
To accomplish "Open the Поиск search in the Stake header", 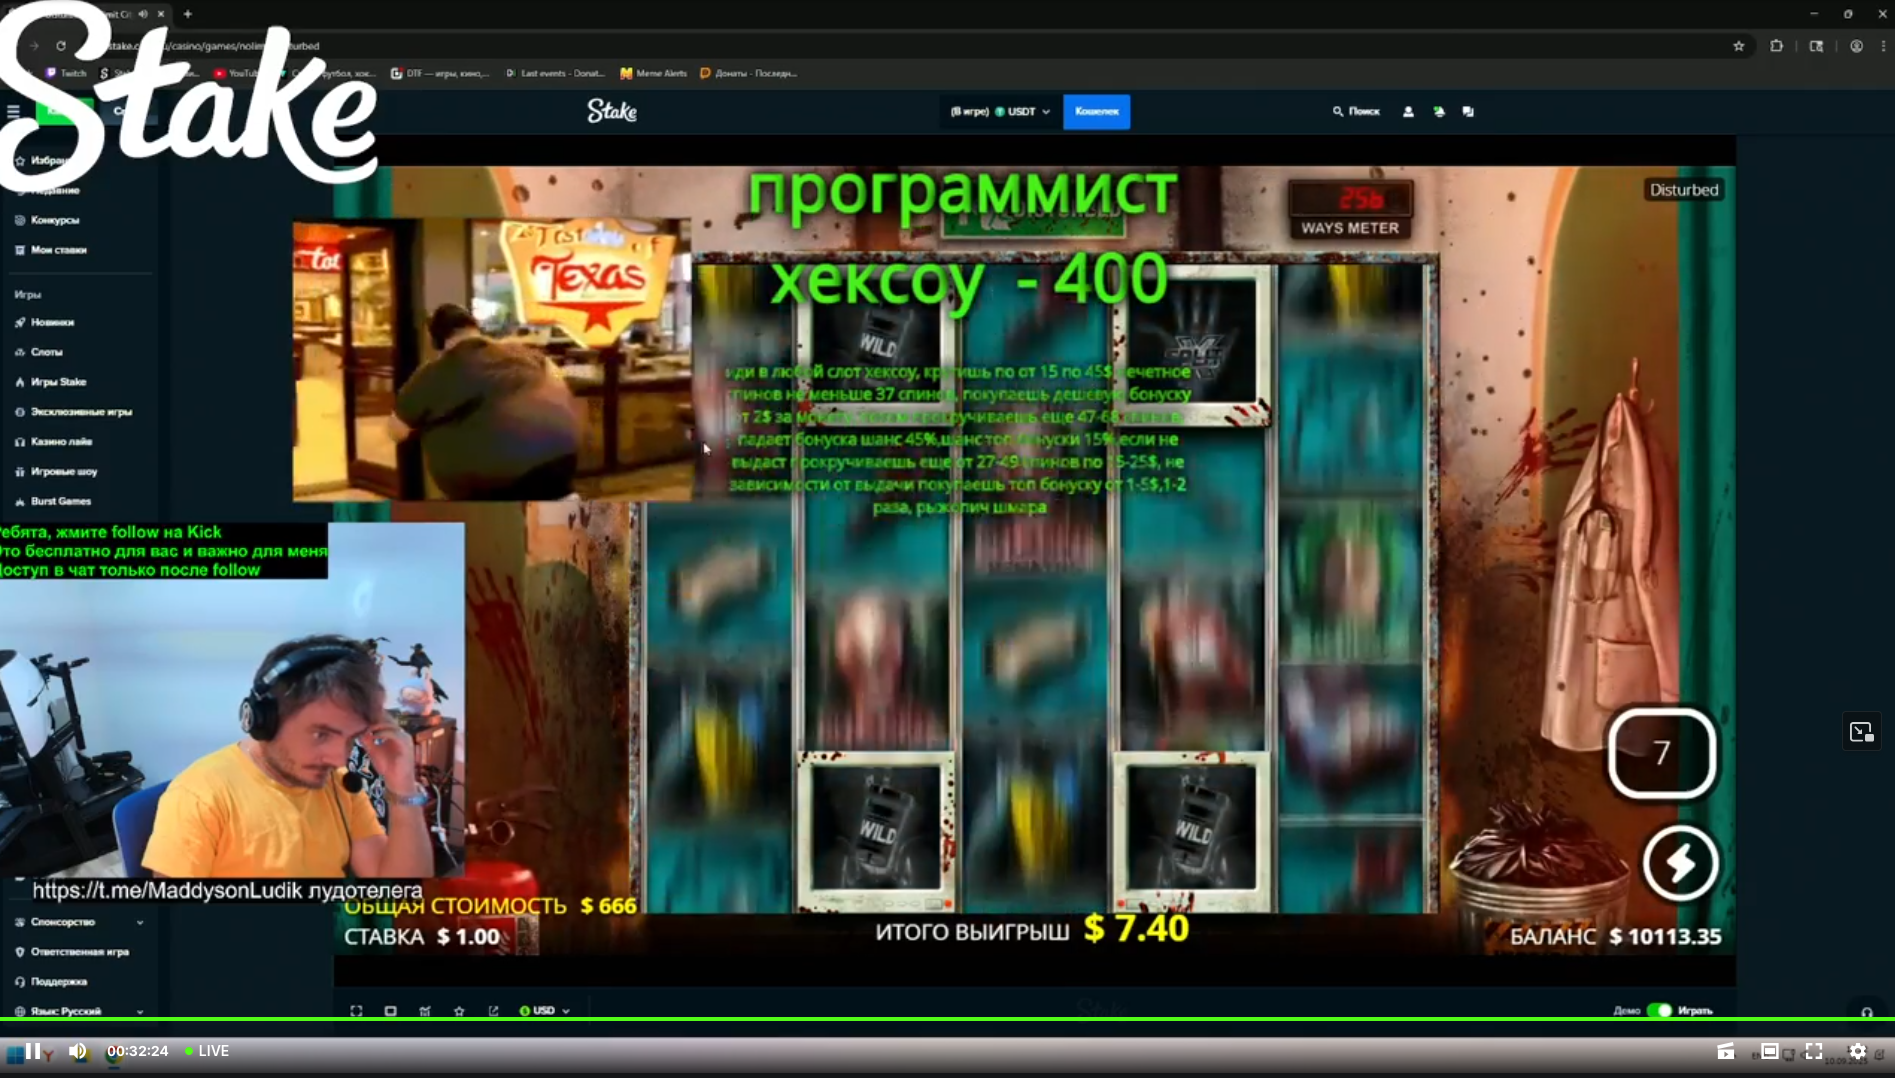I will [x=1356, y=112].
